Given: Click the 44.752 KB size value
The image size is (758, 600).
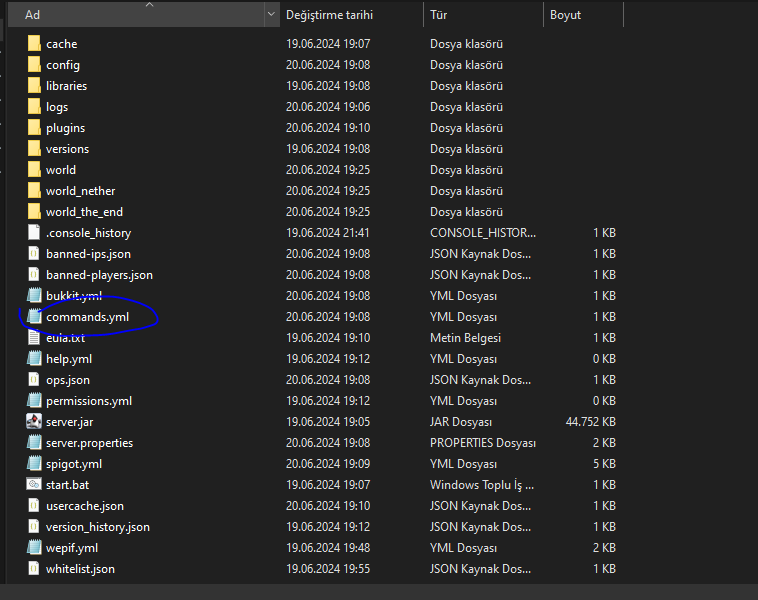Looking at the screenshot, I should coord(591,422).
